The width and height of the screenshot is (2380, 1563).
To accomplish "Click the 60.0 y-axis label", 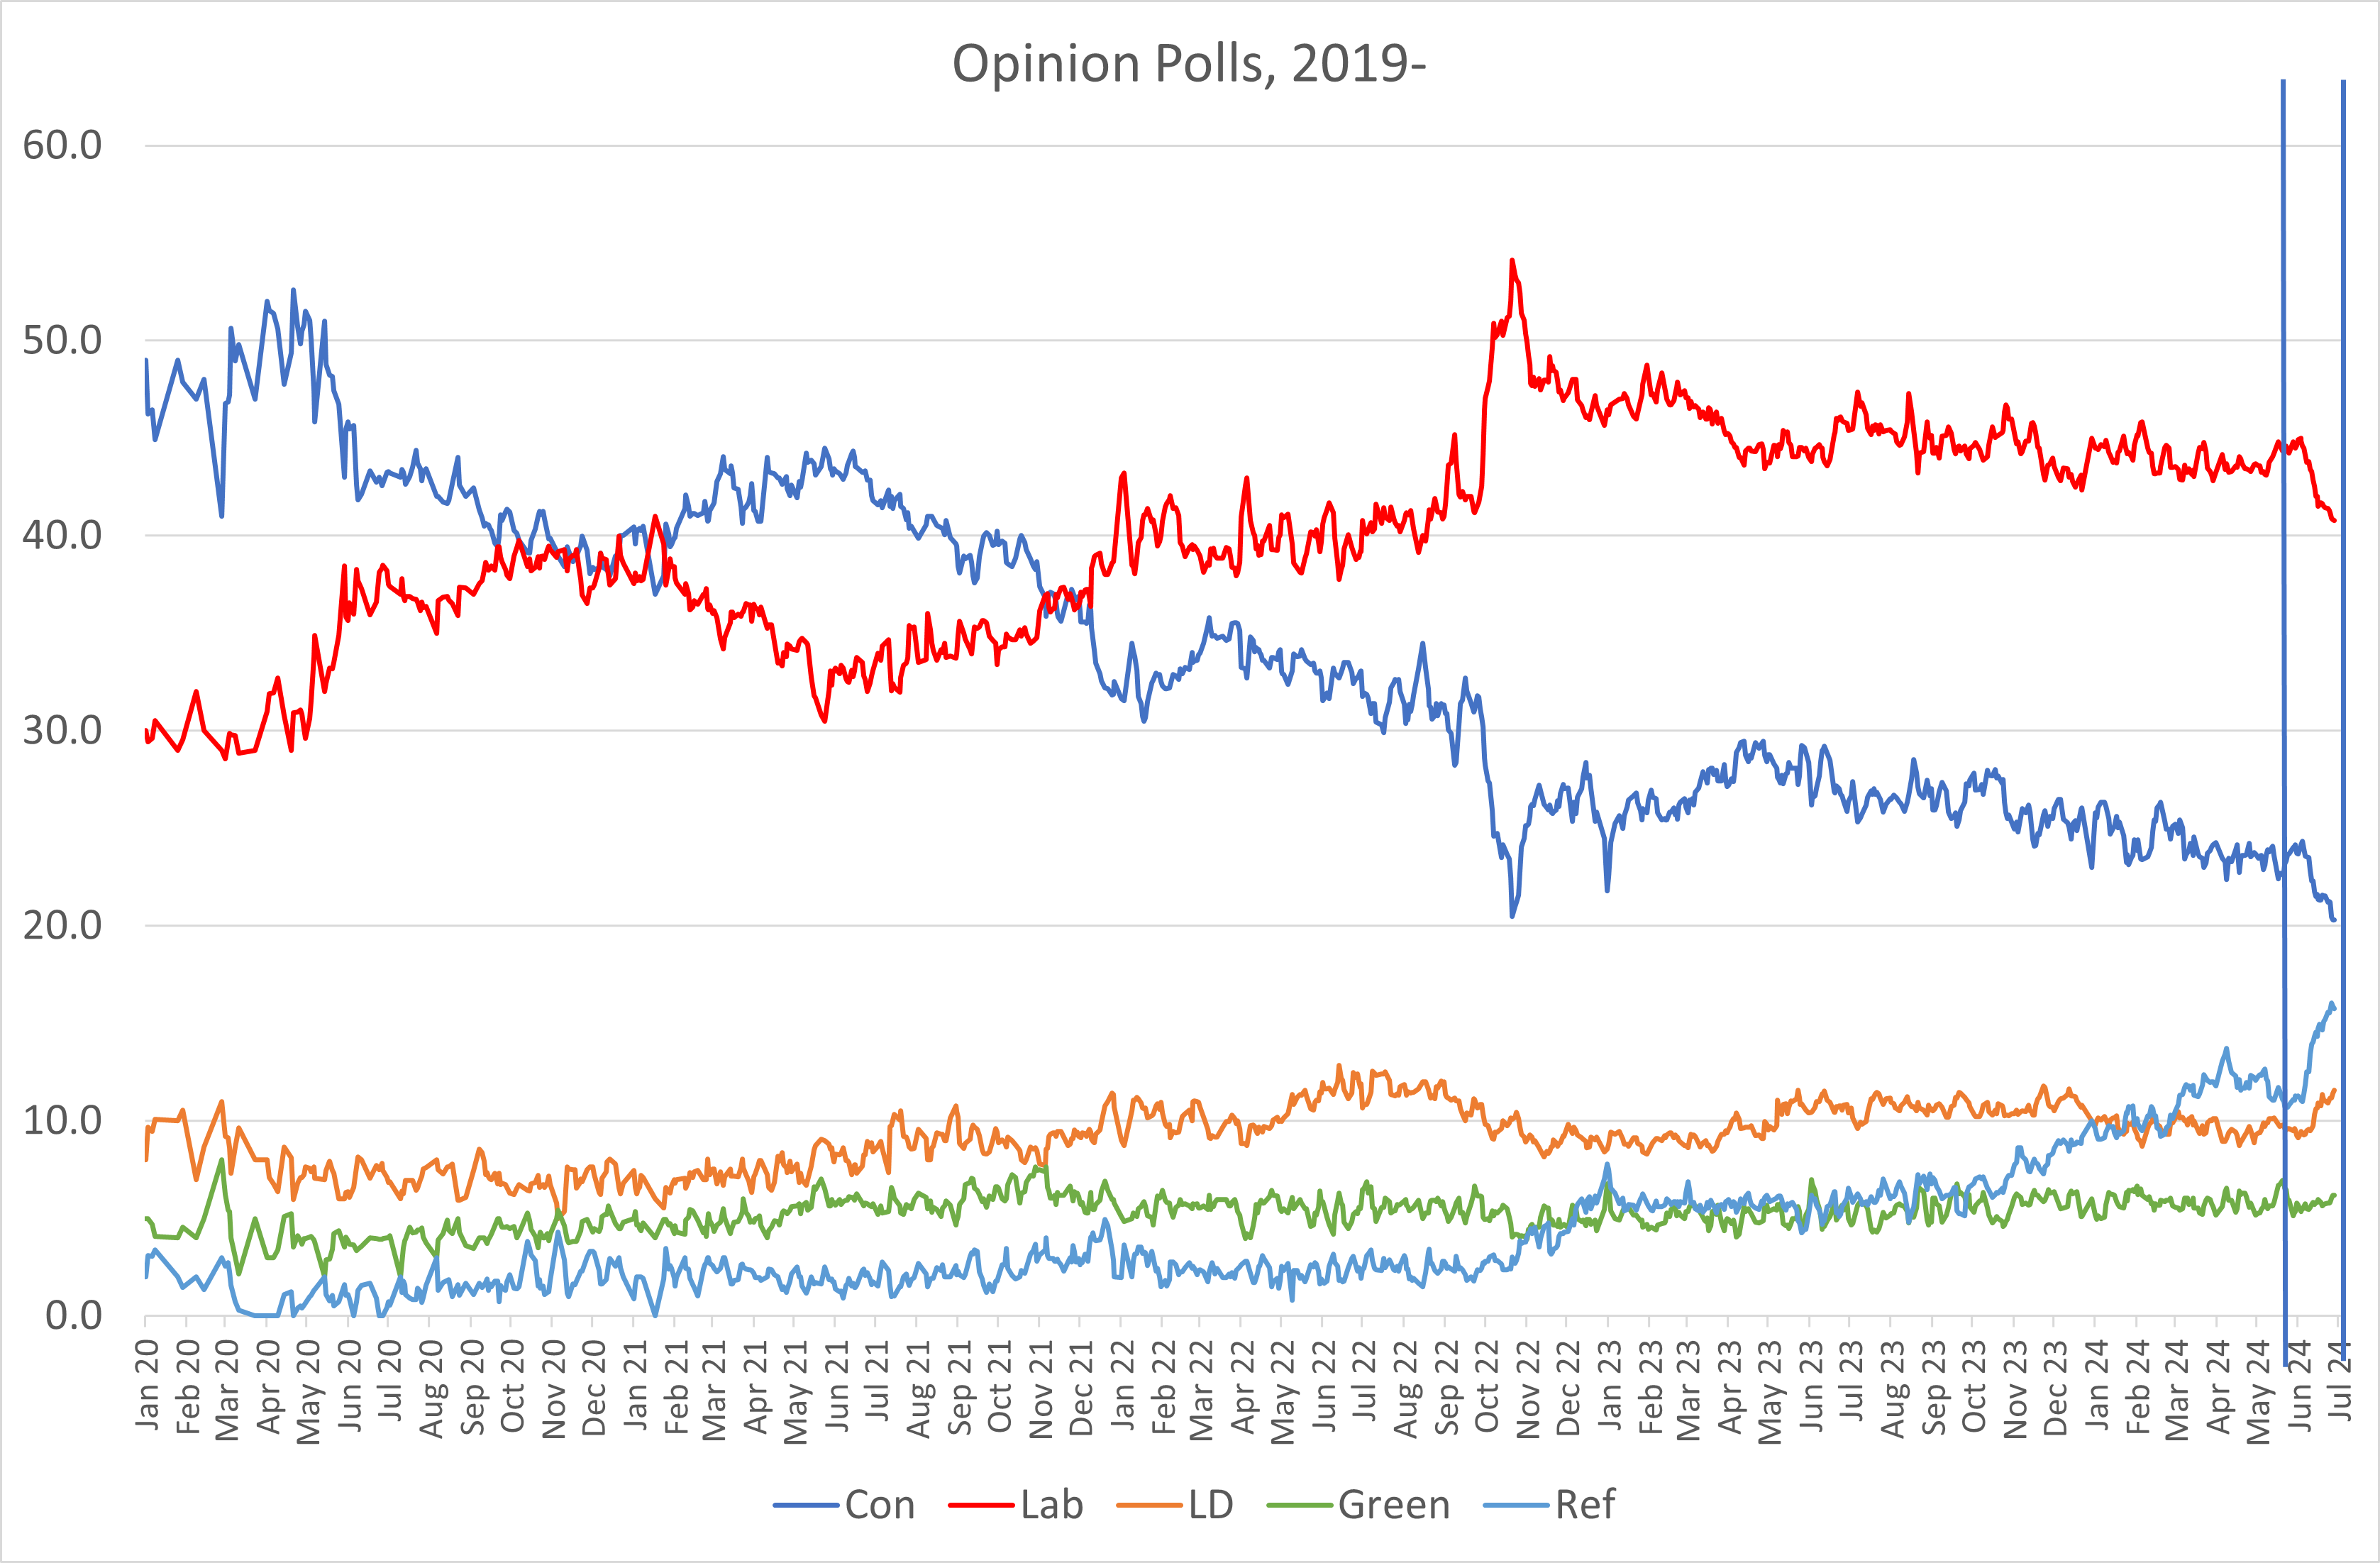I will (62, 146).
